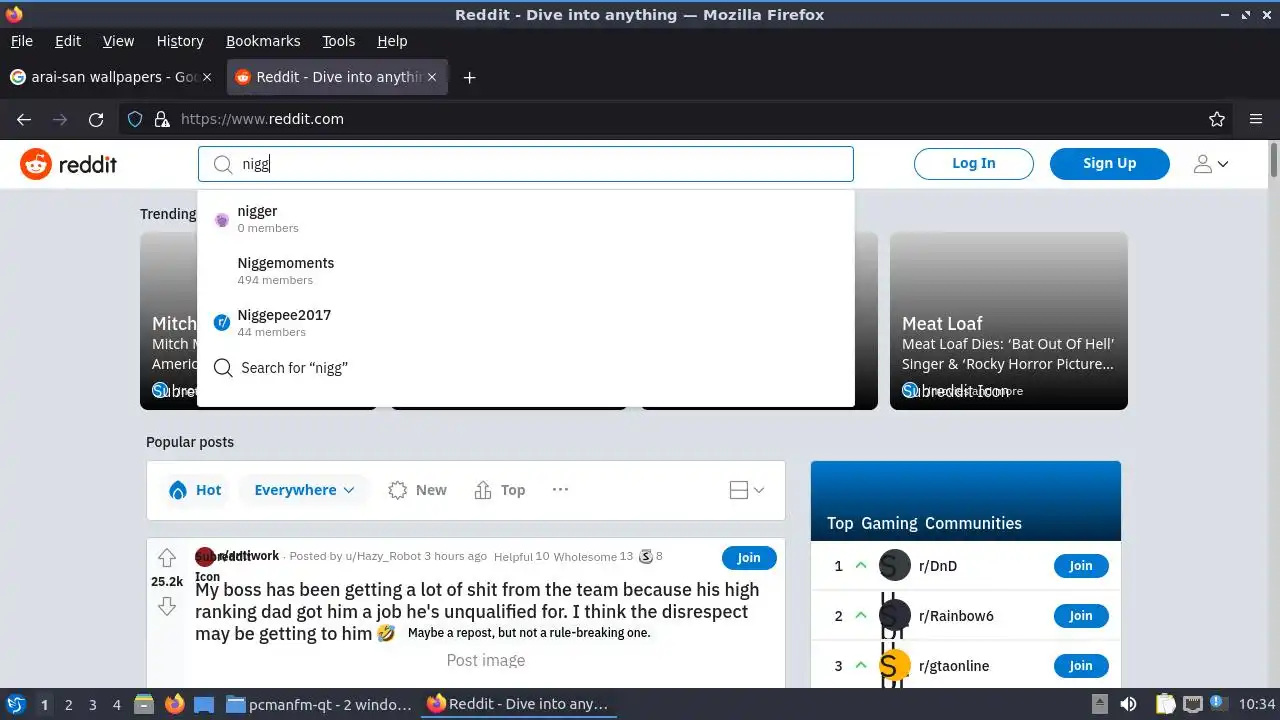Close the Reddit browser tab
Screen dimensions: 1280x720
433,77
